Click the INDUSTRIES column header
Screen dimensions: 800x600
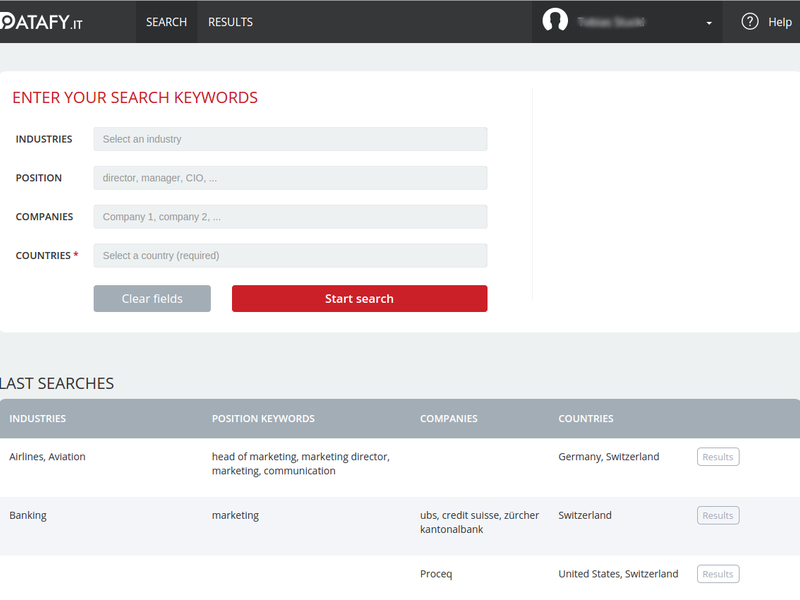coord(37,418)
